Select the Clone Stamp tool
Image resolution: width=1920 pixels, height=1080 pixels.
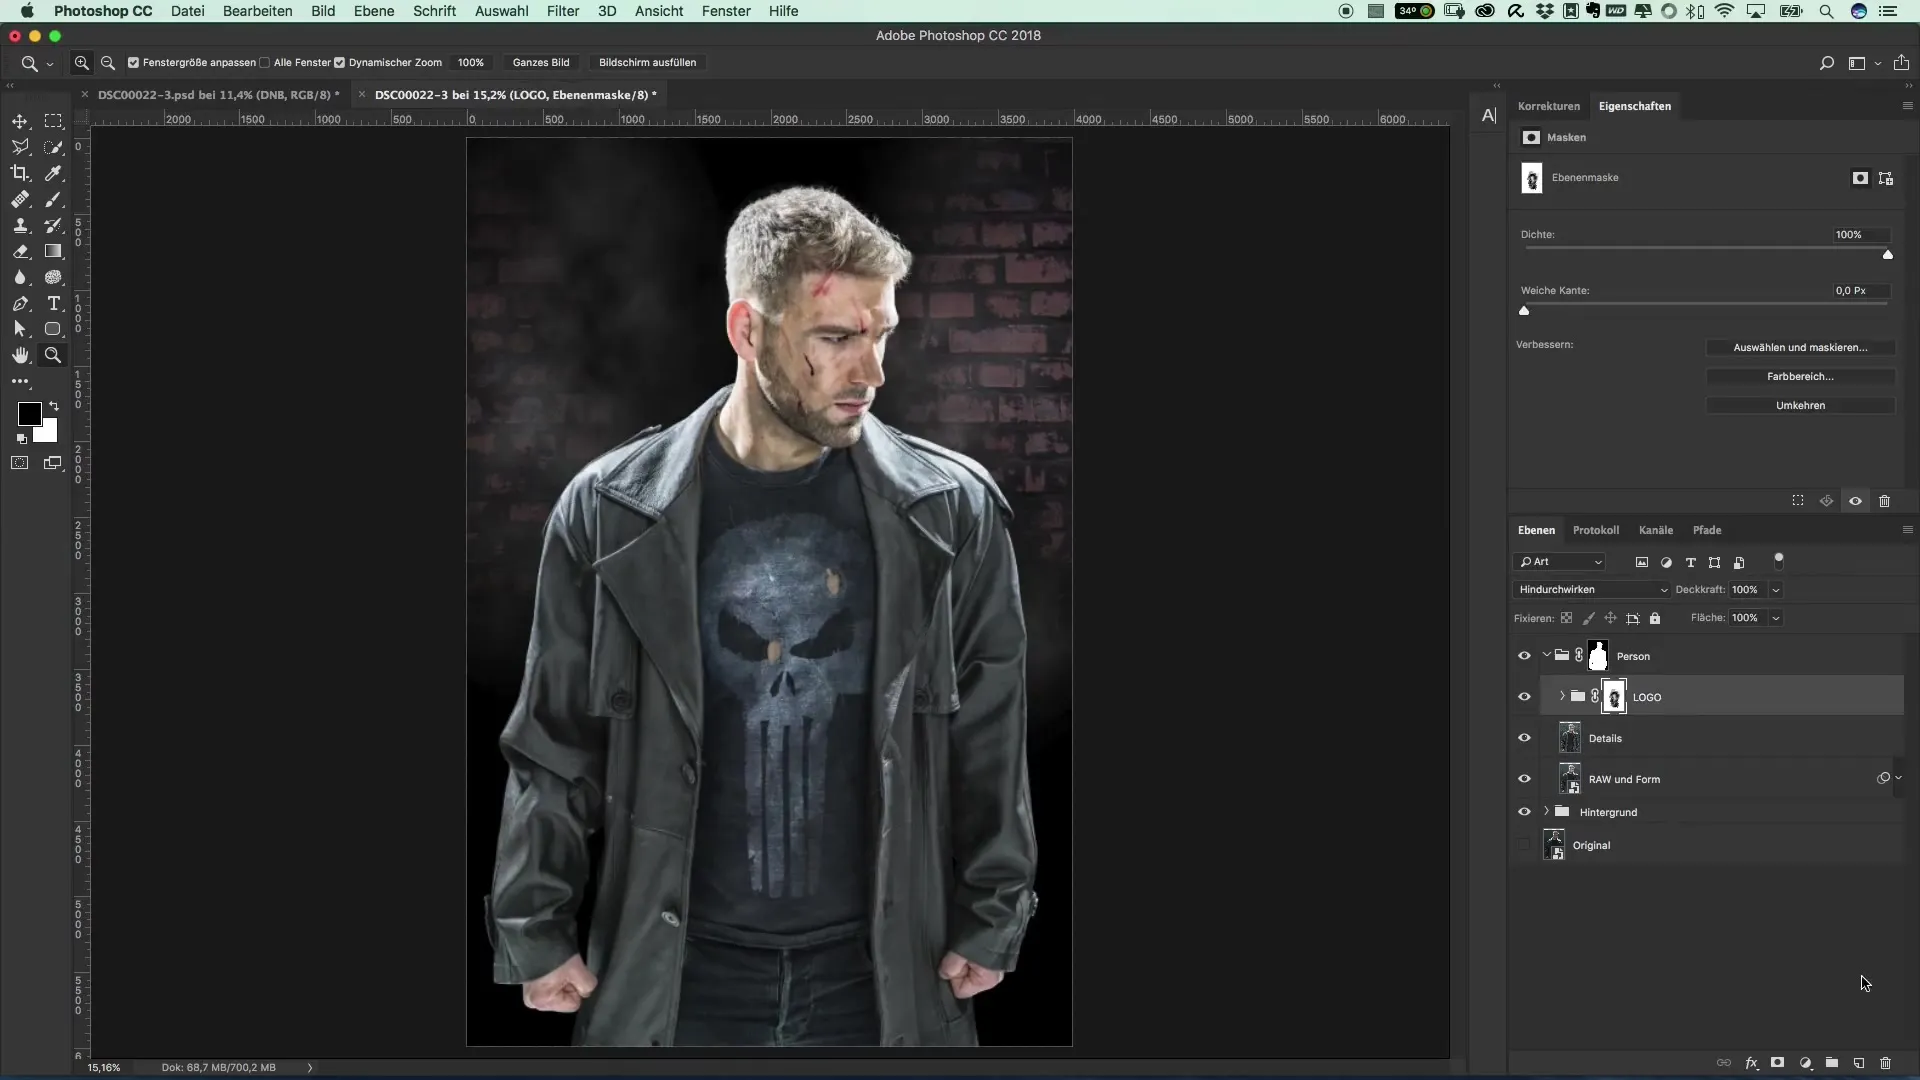coord(20,225)
